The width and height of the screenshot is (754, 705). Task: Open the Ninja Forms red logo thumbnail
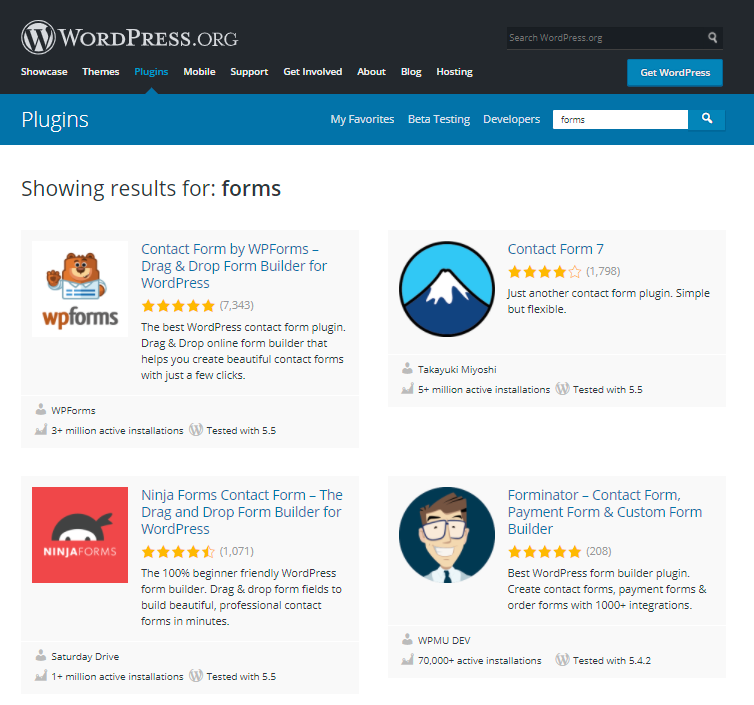pos(80,535)
